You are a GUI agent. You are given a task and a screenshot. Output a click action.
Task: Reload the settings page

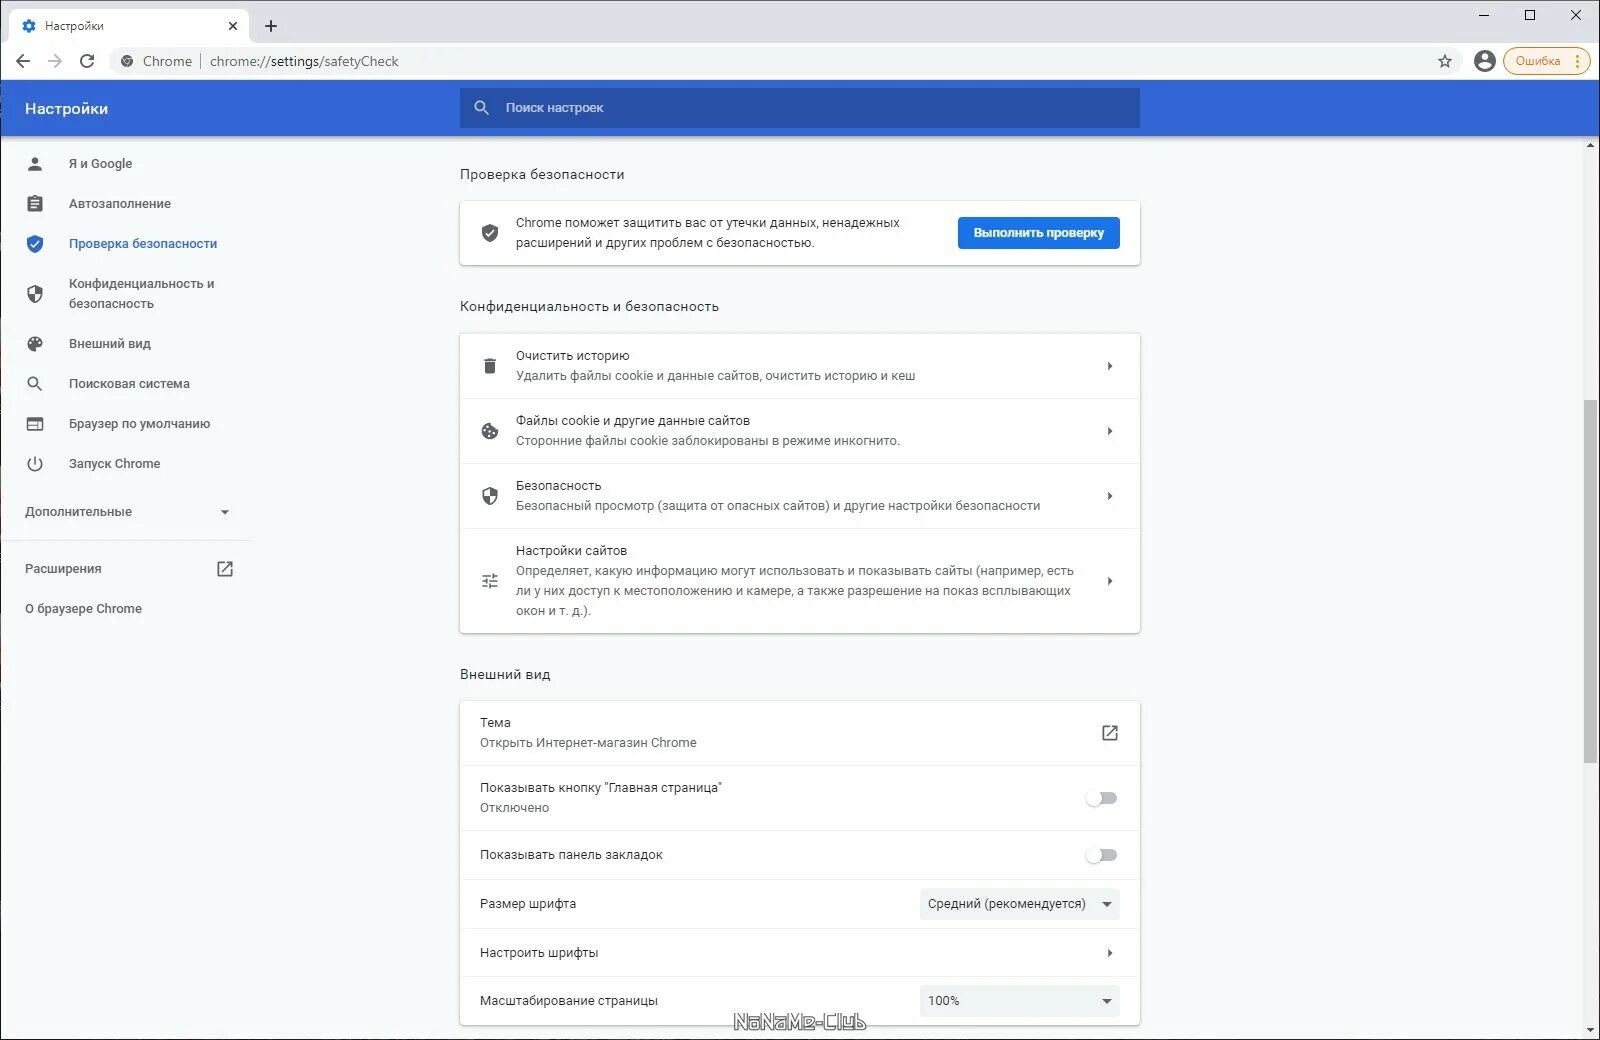pyautogui.click(x=87, y=61)
